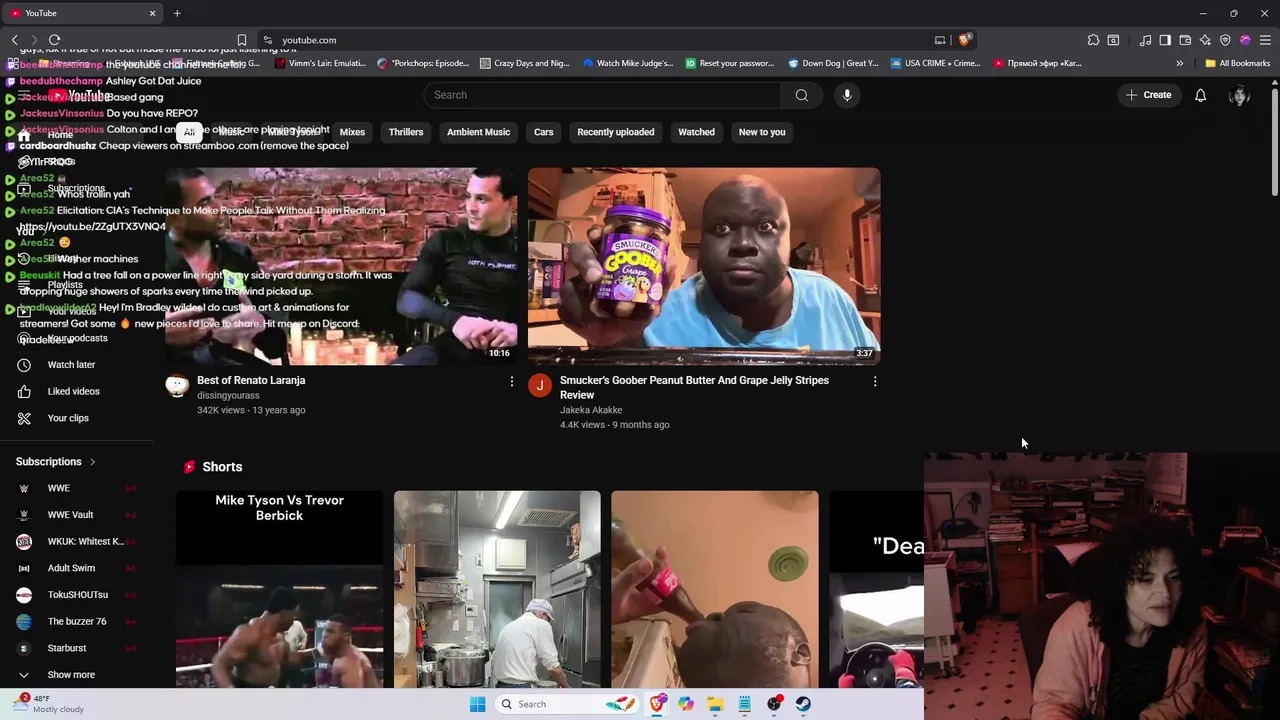
Task: Expand Show more subscriptions
Action: tap(70, 675)
